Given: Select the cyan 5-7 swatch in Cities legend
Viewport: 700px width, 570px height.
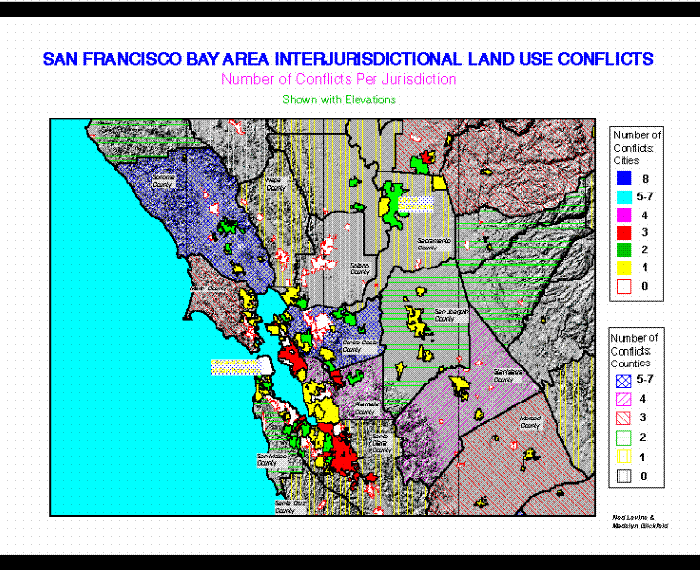Looking at the screenshot, I should pyautogui.click(x=624, y=197).
